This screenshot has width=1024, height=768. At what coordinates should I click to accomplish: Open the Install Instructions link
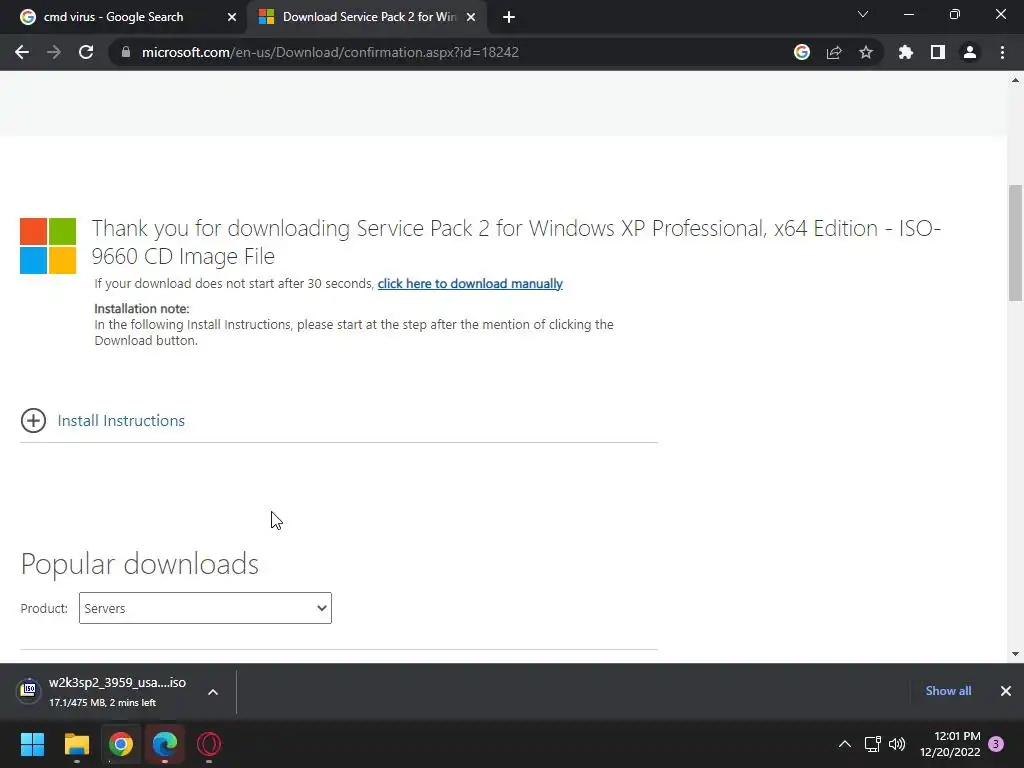121,421
